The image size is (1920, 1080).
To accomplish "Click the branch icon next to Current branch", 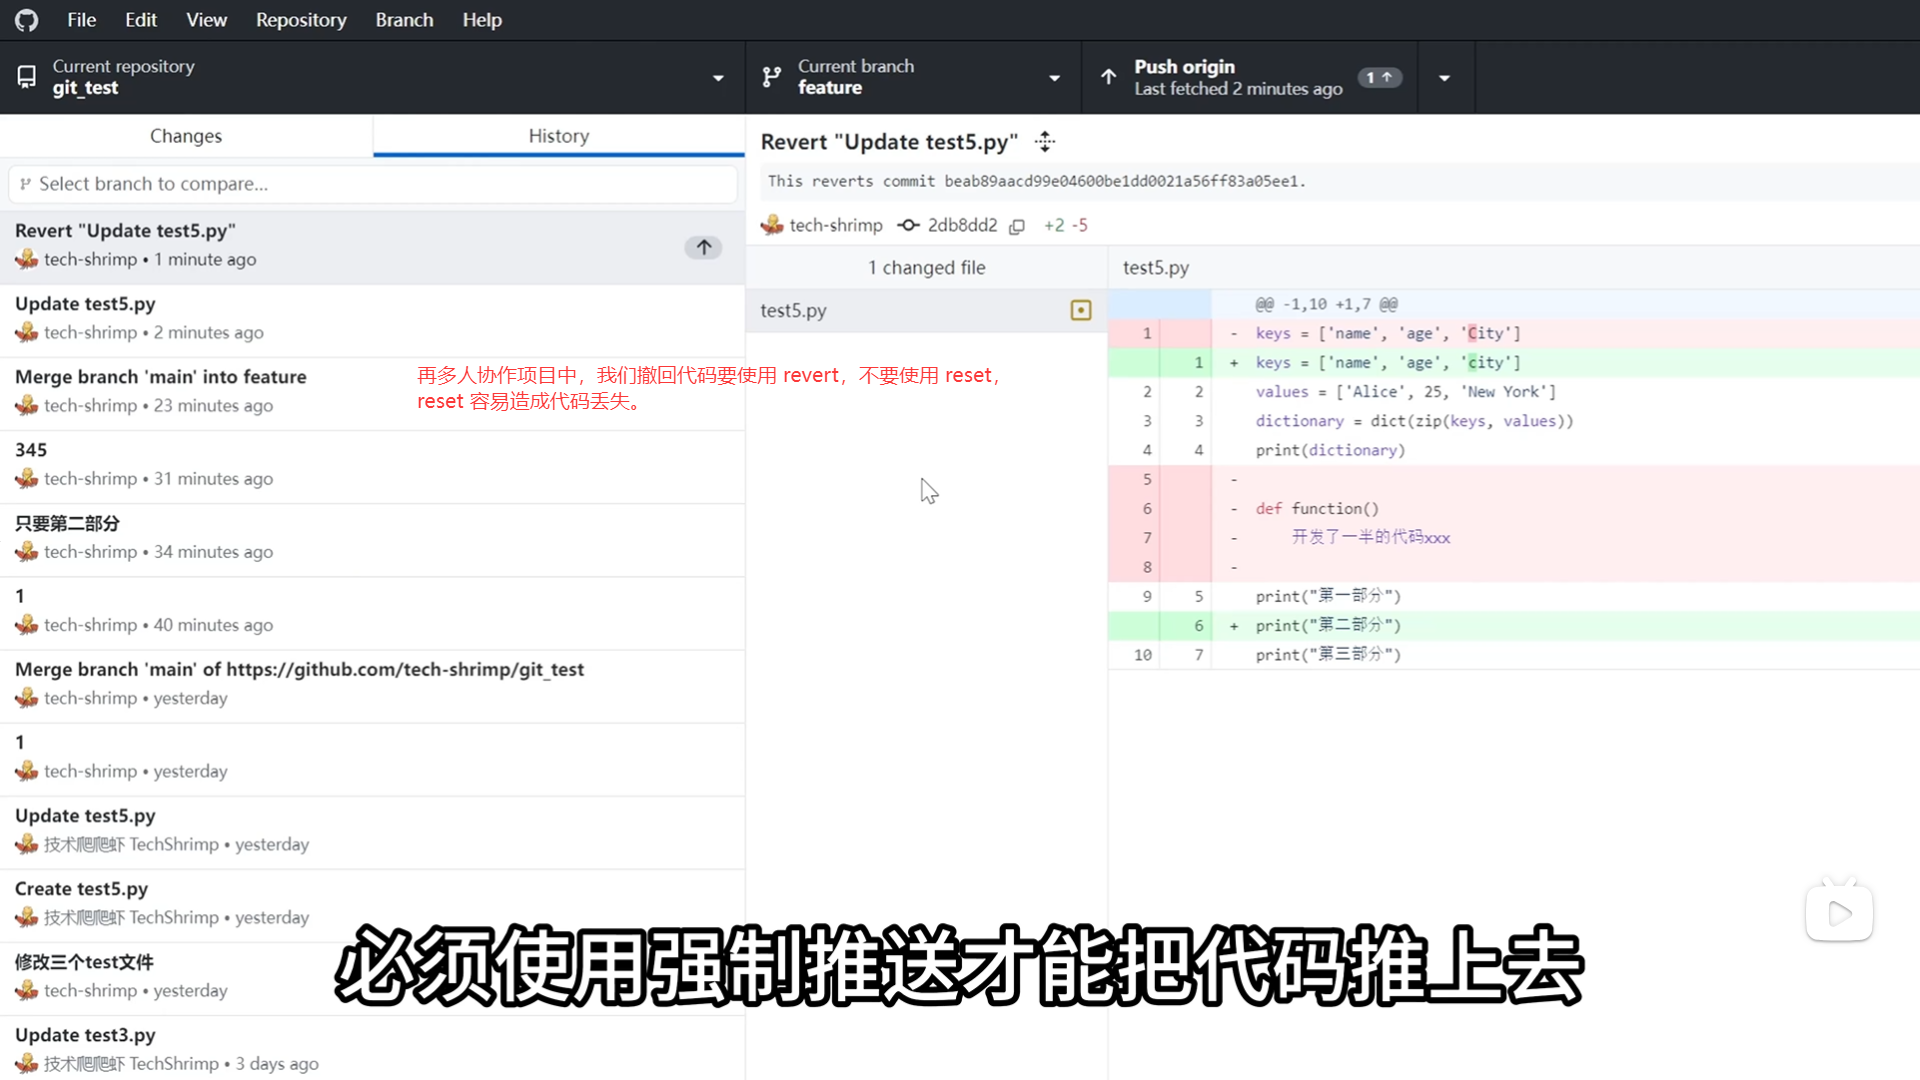I will (771, 77).
